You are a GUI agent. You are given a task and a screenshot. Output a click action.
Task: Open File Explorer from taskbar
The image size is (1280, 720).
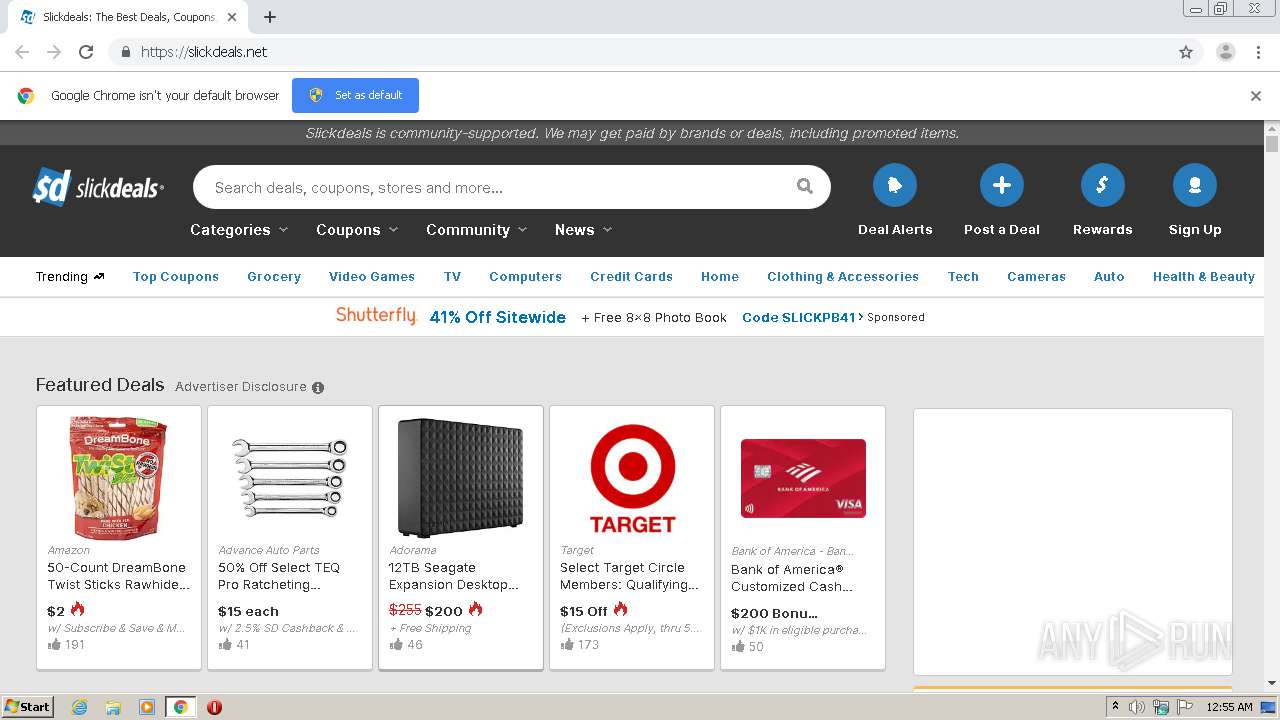coord(113,707)
